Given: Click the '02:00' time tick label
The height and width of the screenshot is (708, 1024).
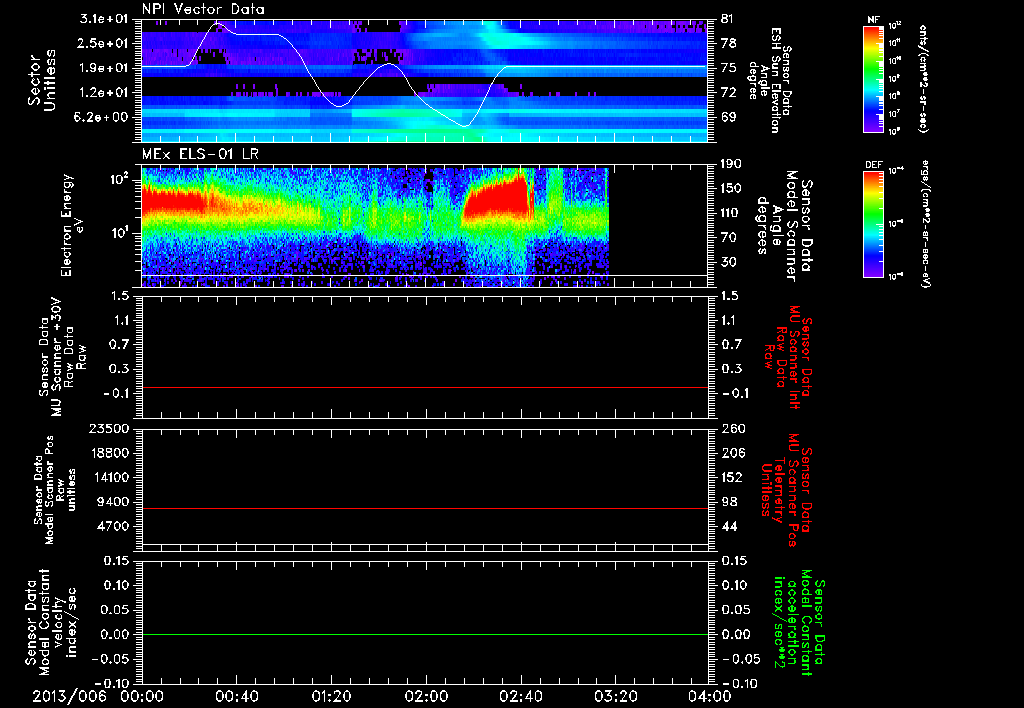Looking at the screenshot, I should (426, 696).
